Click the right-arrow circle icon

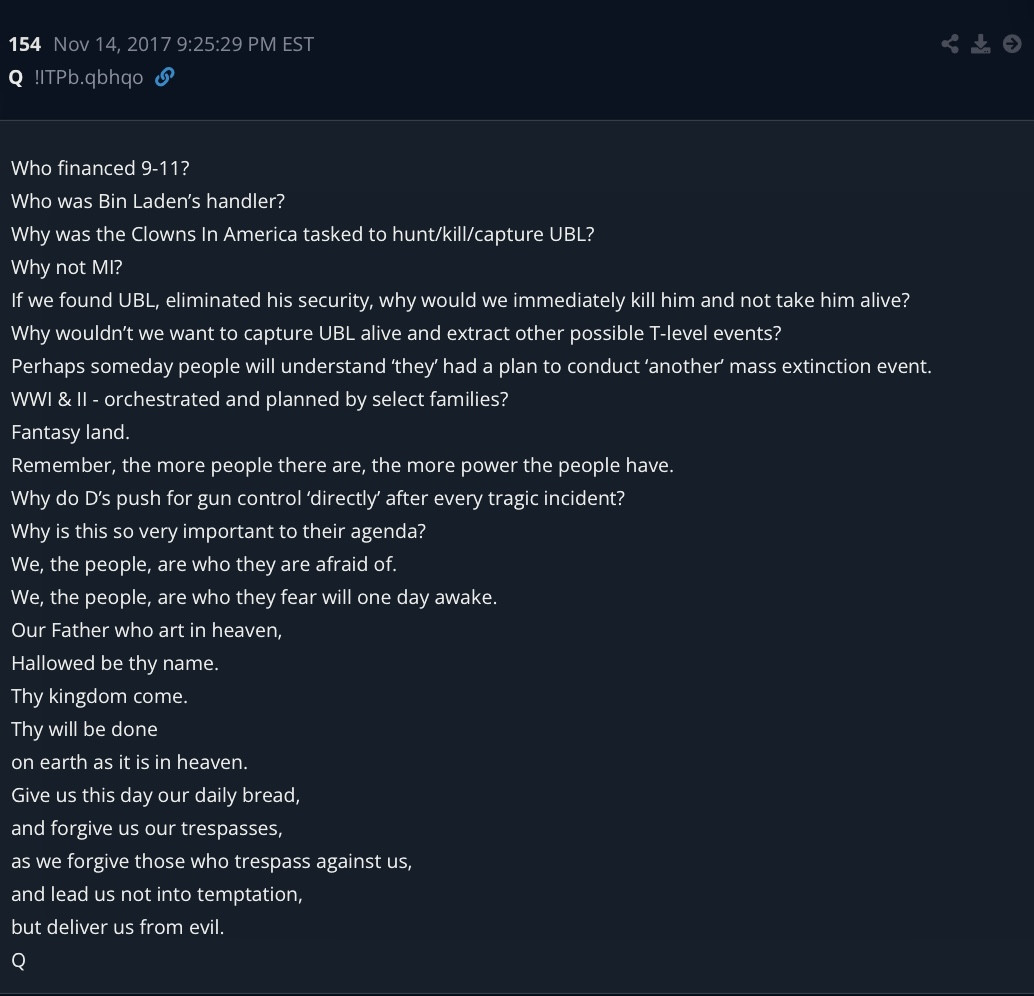(x=1011, y=43)
